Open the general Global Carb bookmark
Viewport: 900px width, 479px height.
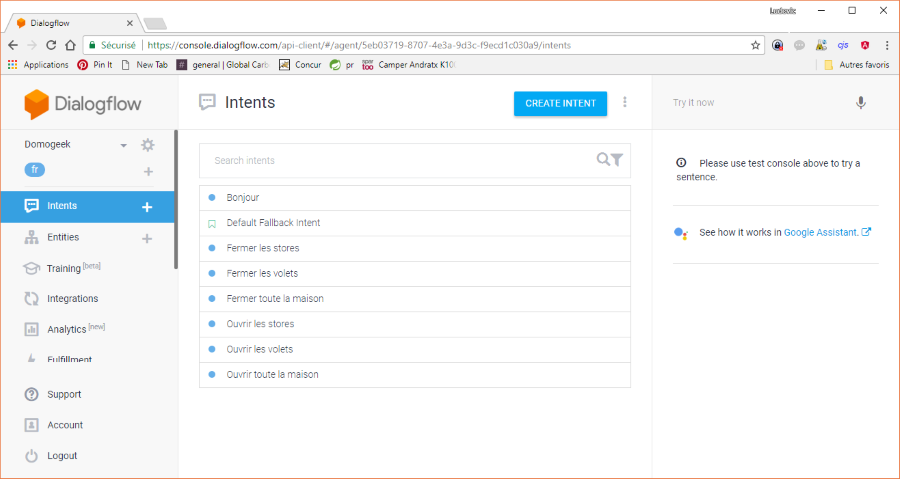[x=223, y=65]
